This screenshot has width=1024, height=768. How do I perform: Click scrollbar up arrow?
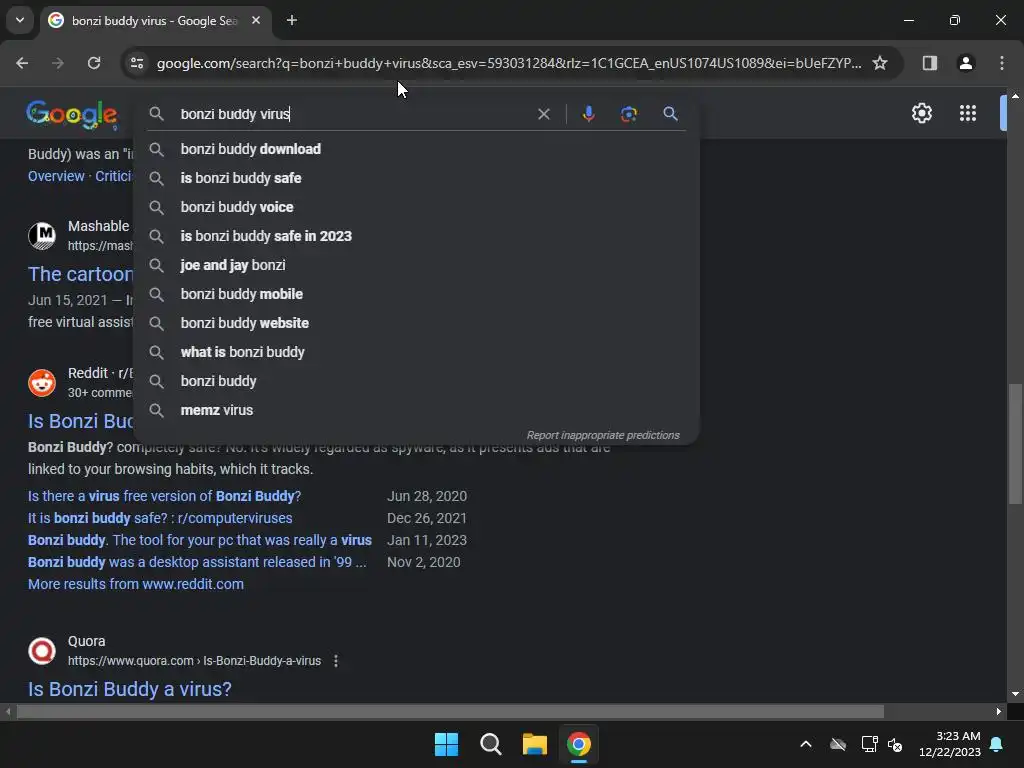(x=1015, y=96)
